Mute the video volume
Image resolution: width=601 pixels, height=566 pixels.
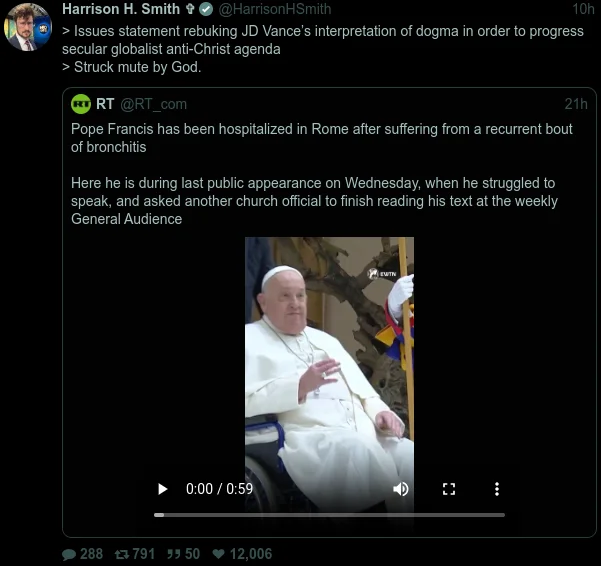click(401, 489)
